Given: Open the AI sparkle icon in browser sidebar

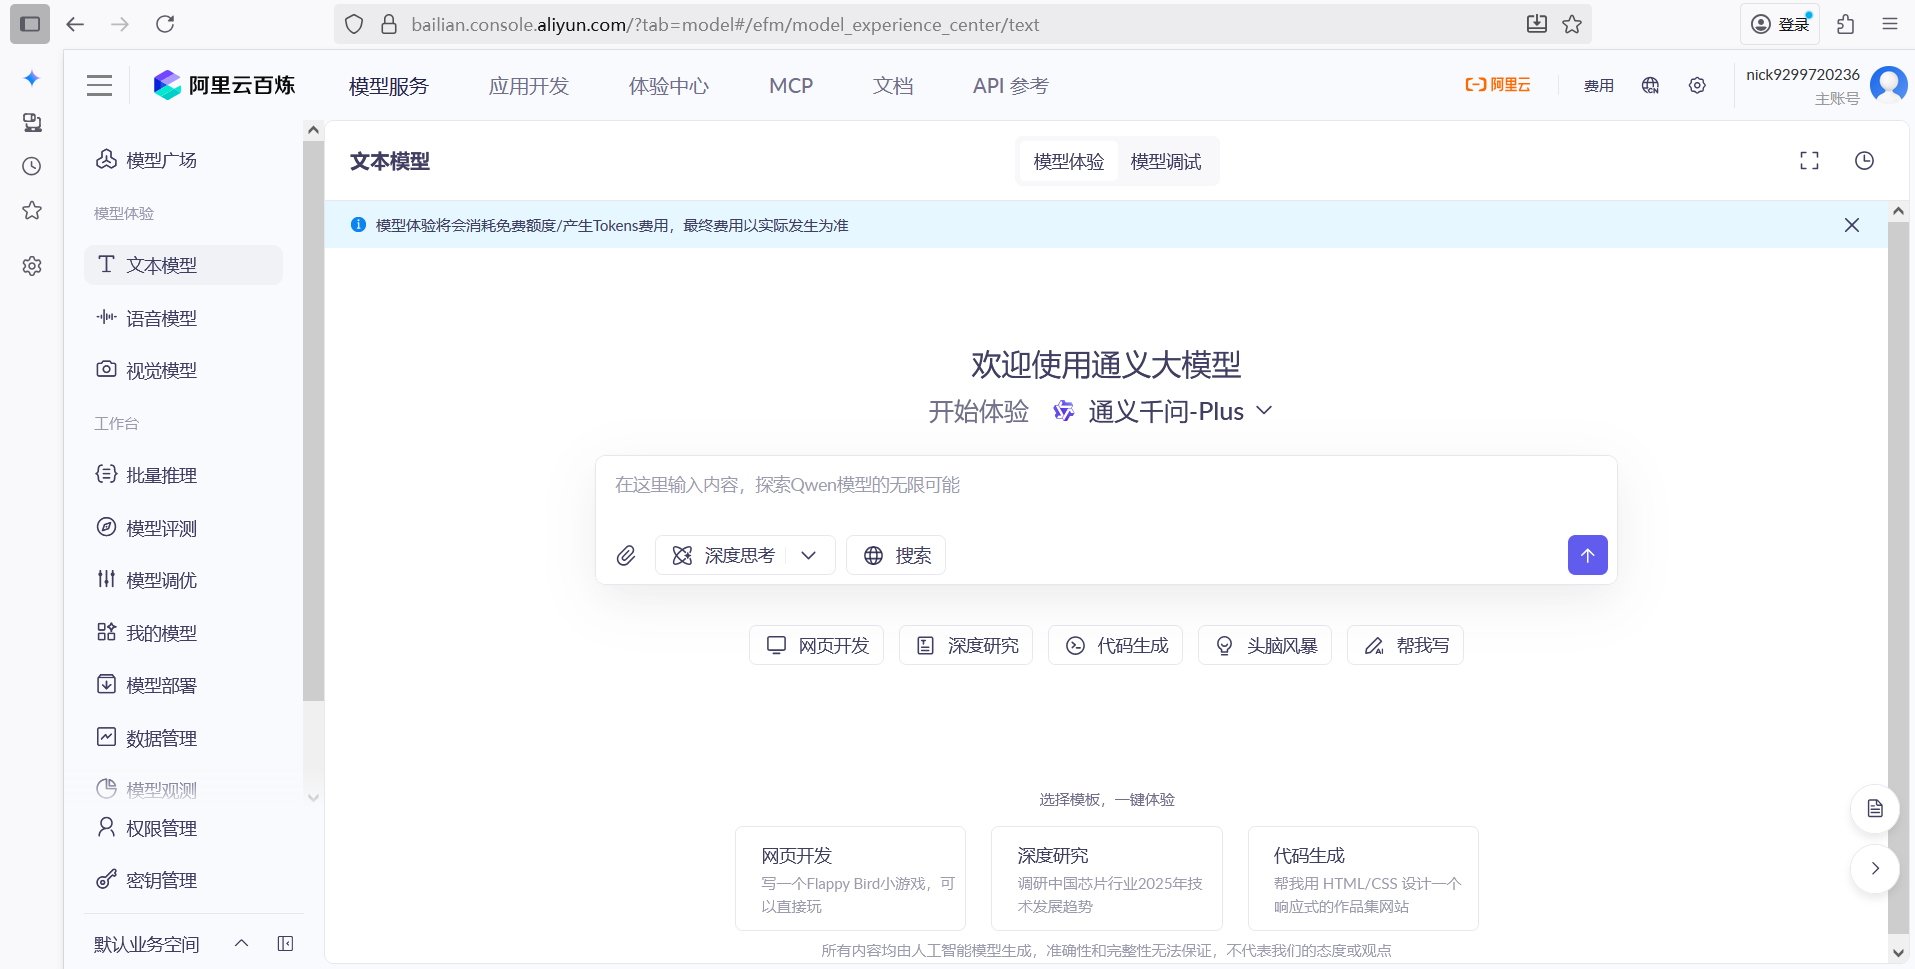Looking at the screenshot, I should (32, 78).
